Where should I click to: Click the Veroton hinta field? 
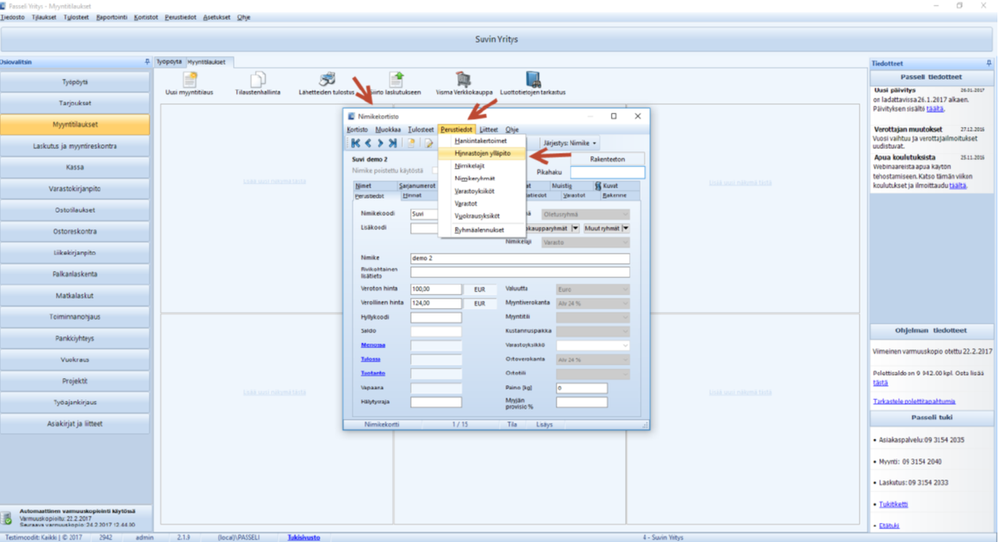pyautogui.click(x=436, y=289)
